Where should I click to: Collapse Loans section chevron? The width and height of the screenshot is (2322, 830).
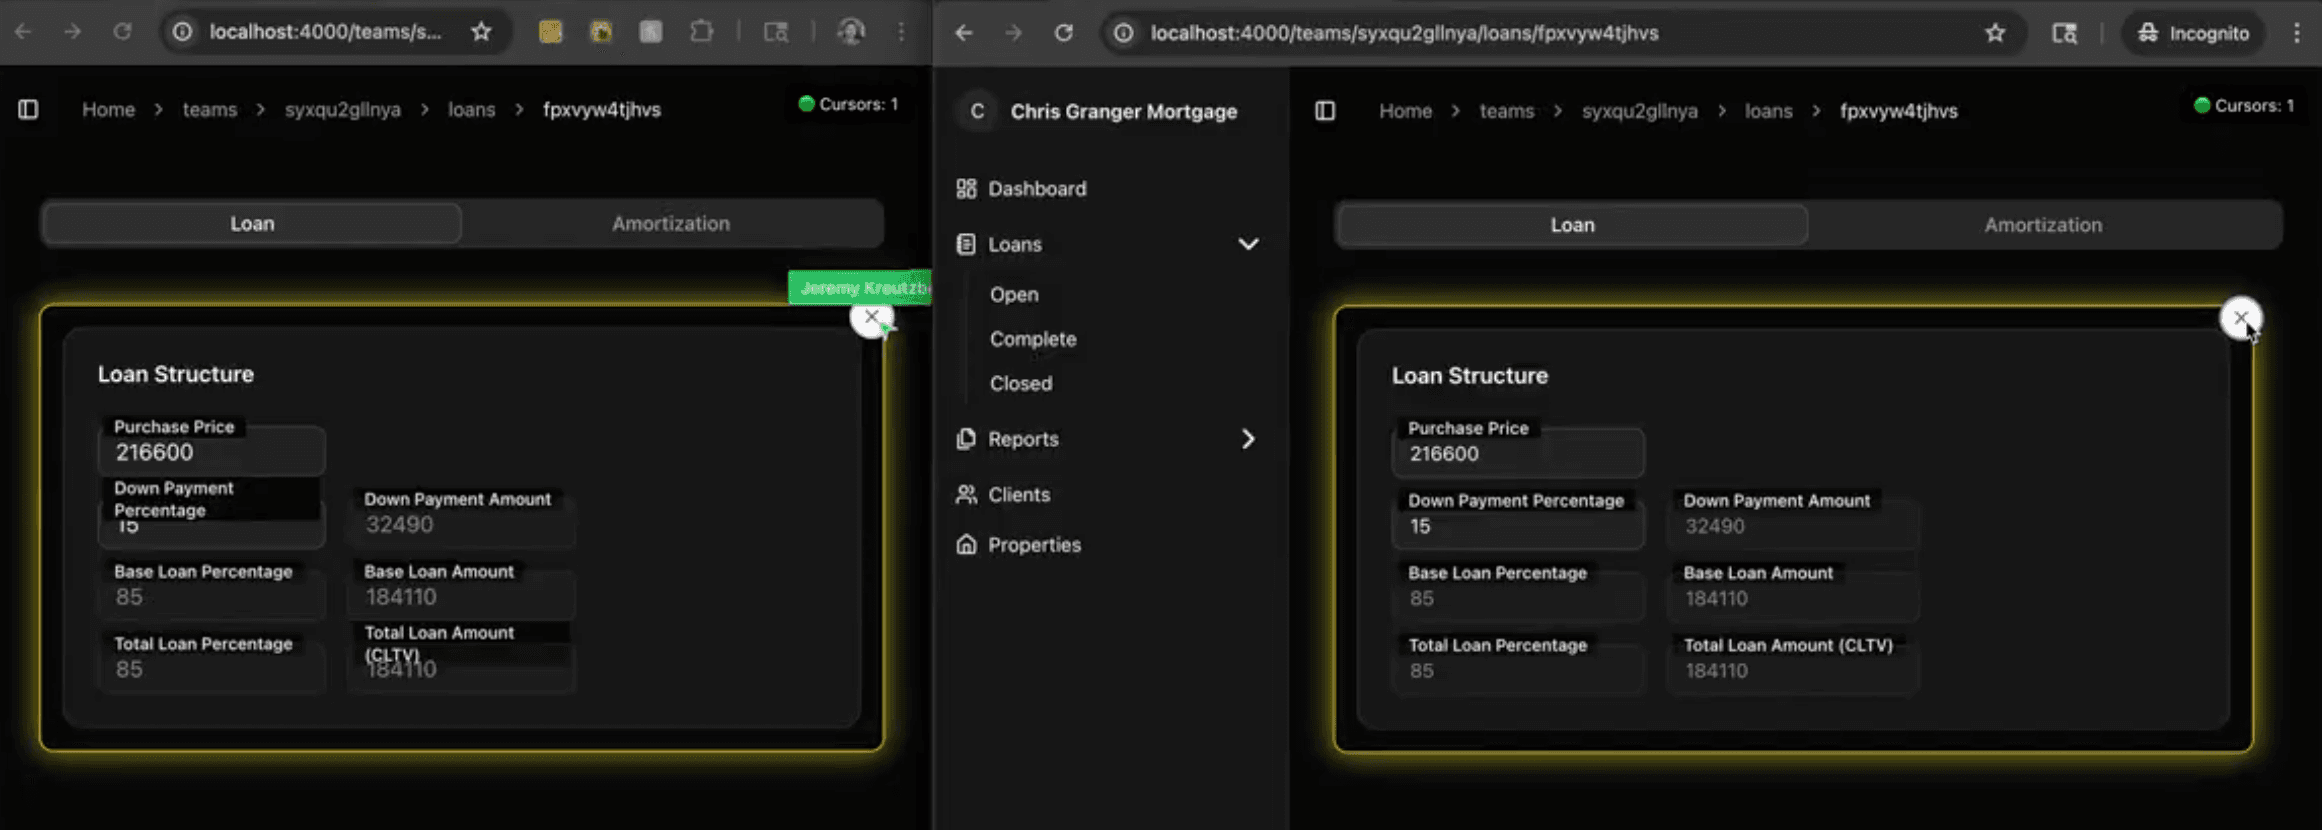pyautogui.click(x=1248, y=244)
